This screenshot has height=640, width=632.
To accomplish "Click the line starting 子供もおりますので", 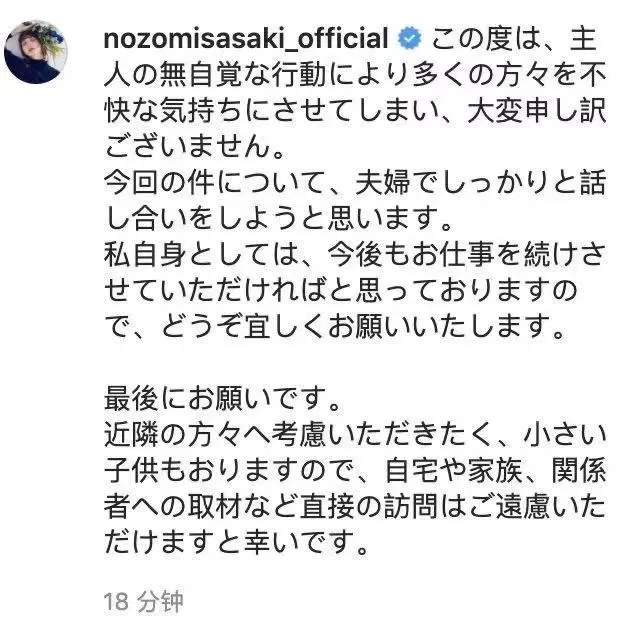I will [355, 471].
